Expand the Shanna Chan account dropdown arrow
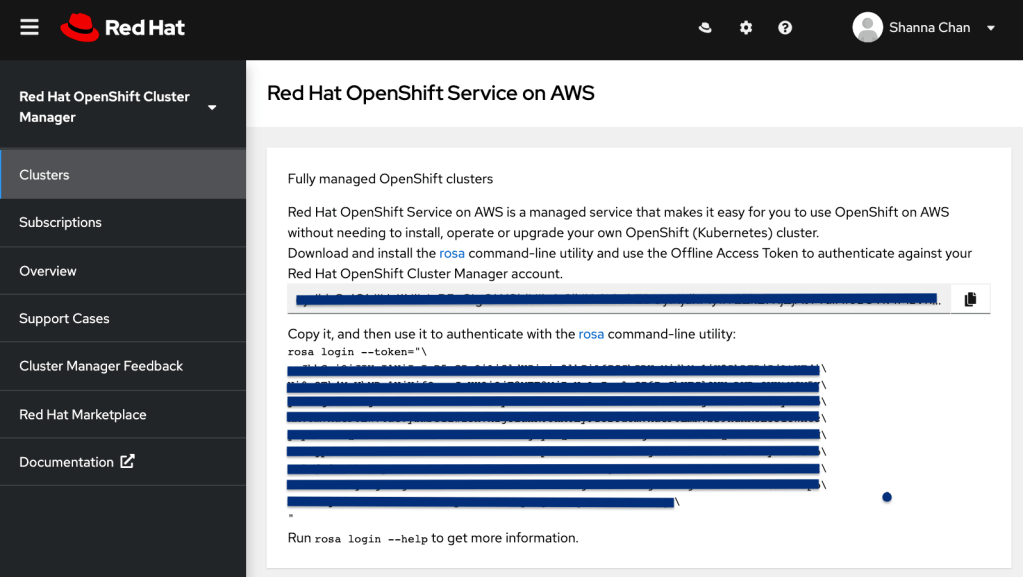This screenshot has width=1023, height=577. [x=991, y=28]
